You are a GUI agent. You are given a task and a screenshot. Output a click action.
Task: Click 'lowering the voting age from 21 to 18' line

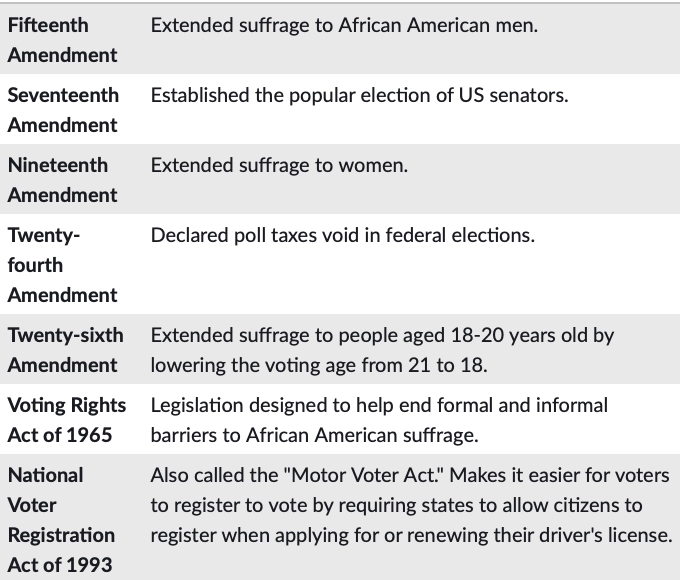tap(319, 365)
